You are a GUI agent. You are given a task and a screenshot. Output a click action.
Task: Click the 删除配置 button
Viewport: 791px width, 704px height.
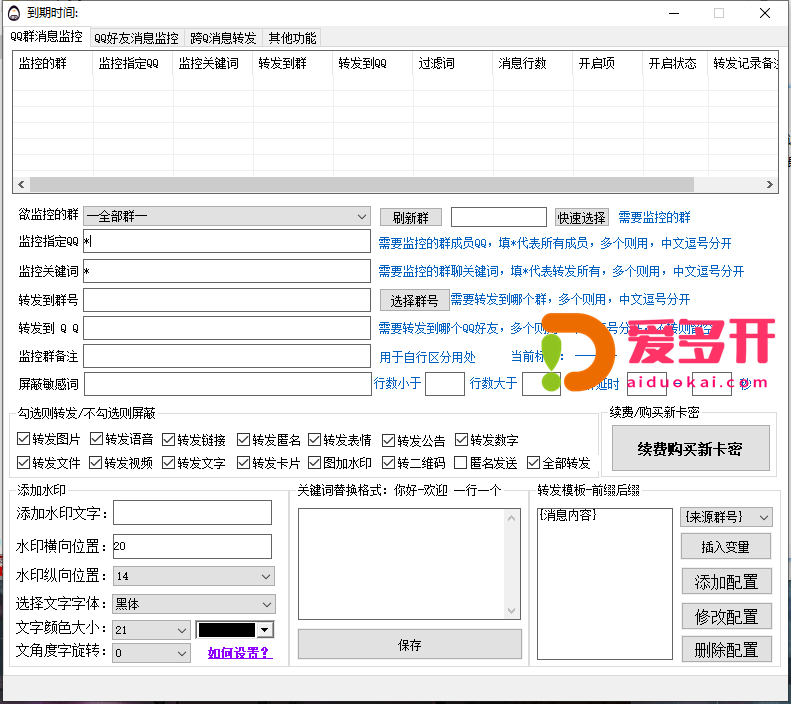(726, 650)
